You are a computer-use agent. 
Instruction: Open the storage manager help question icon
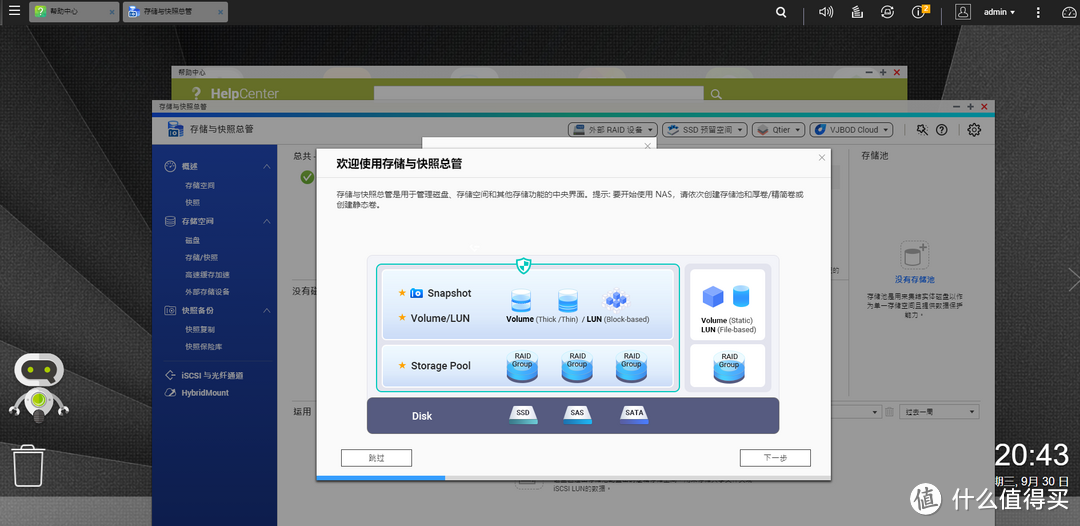point(942,129)
